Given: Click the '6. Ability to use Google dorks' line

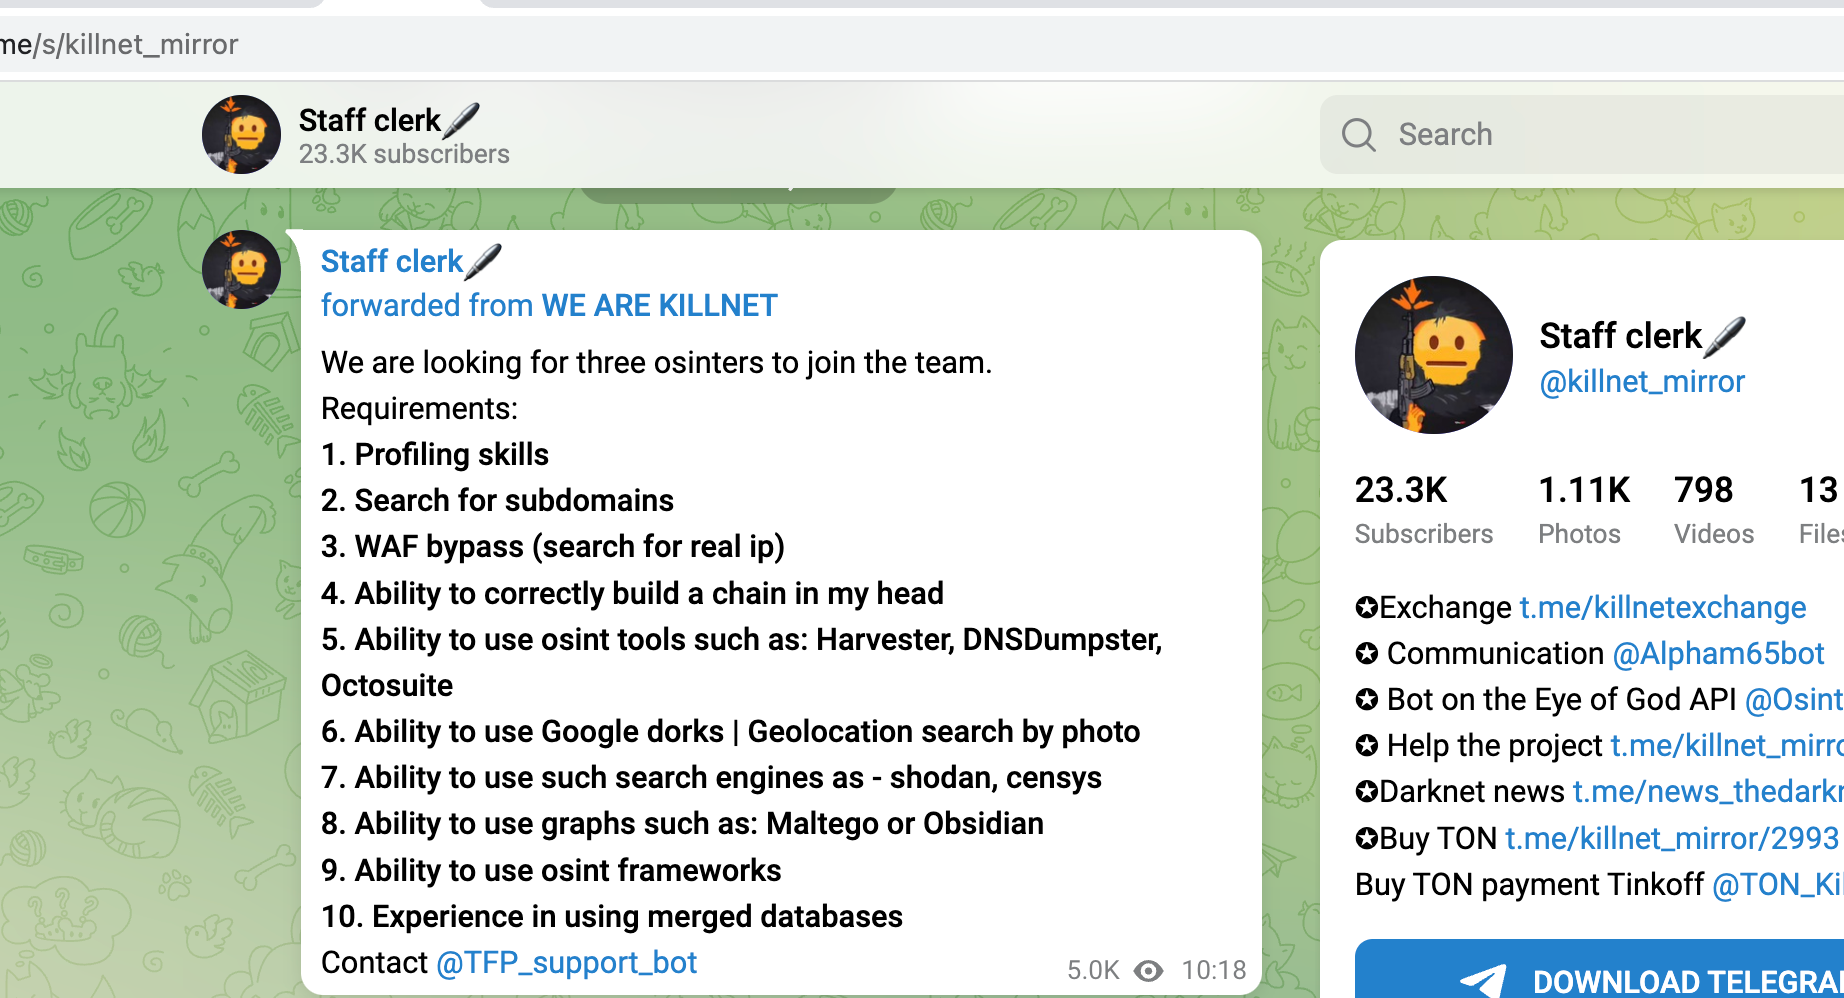Looking at the screenshot, I should (731, 731).
